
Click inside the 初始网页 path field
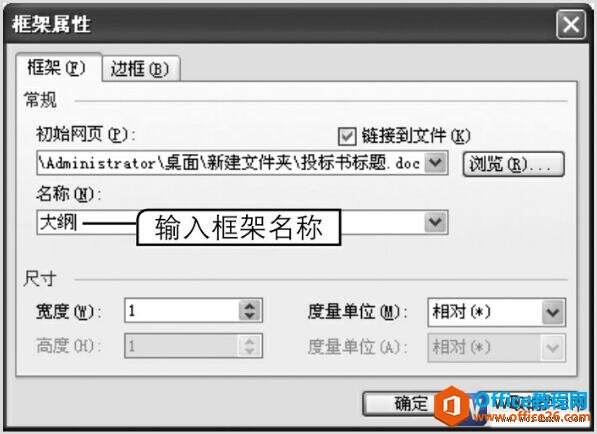(x=231, y=163)
